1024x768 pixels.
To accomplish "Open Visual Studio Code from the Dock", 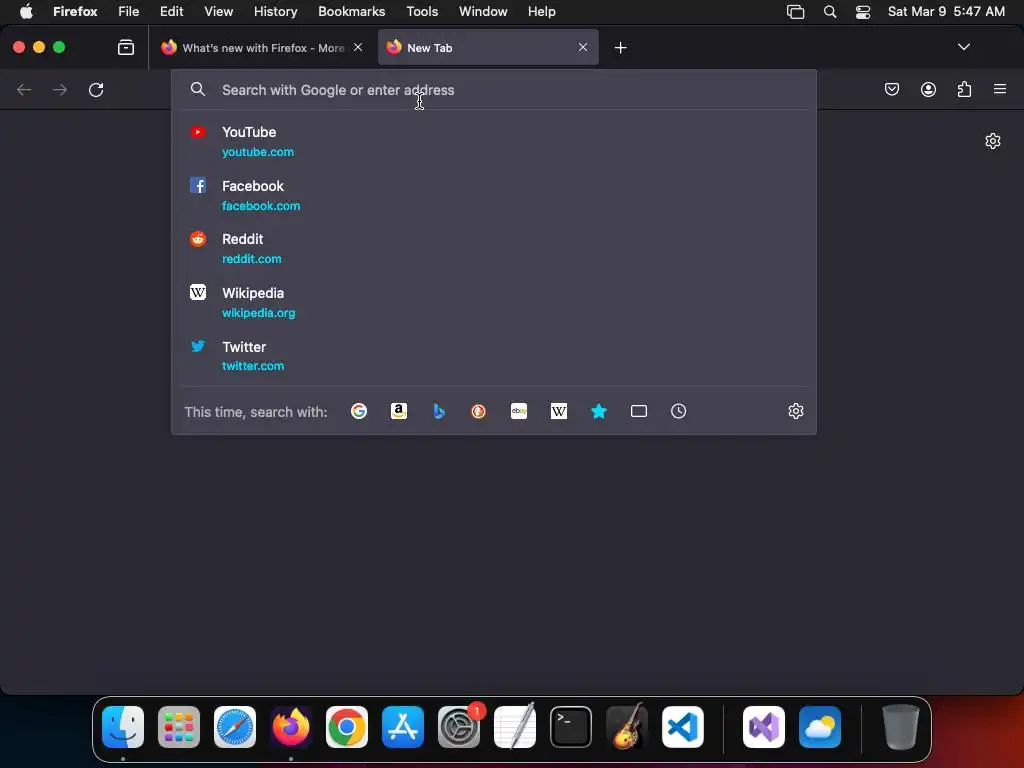I will 683,727.
